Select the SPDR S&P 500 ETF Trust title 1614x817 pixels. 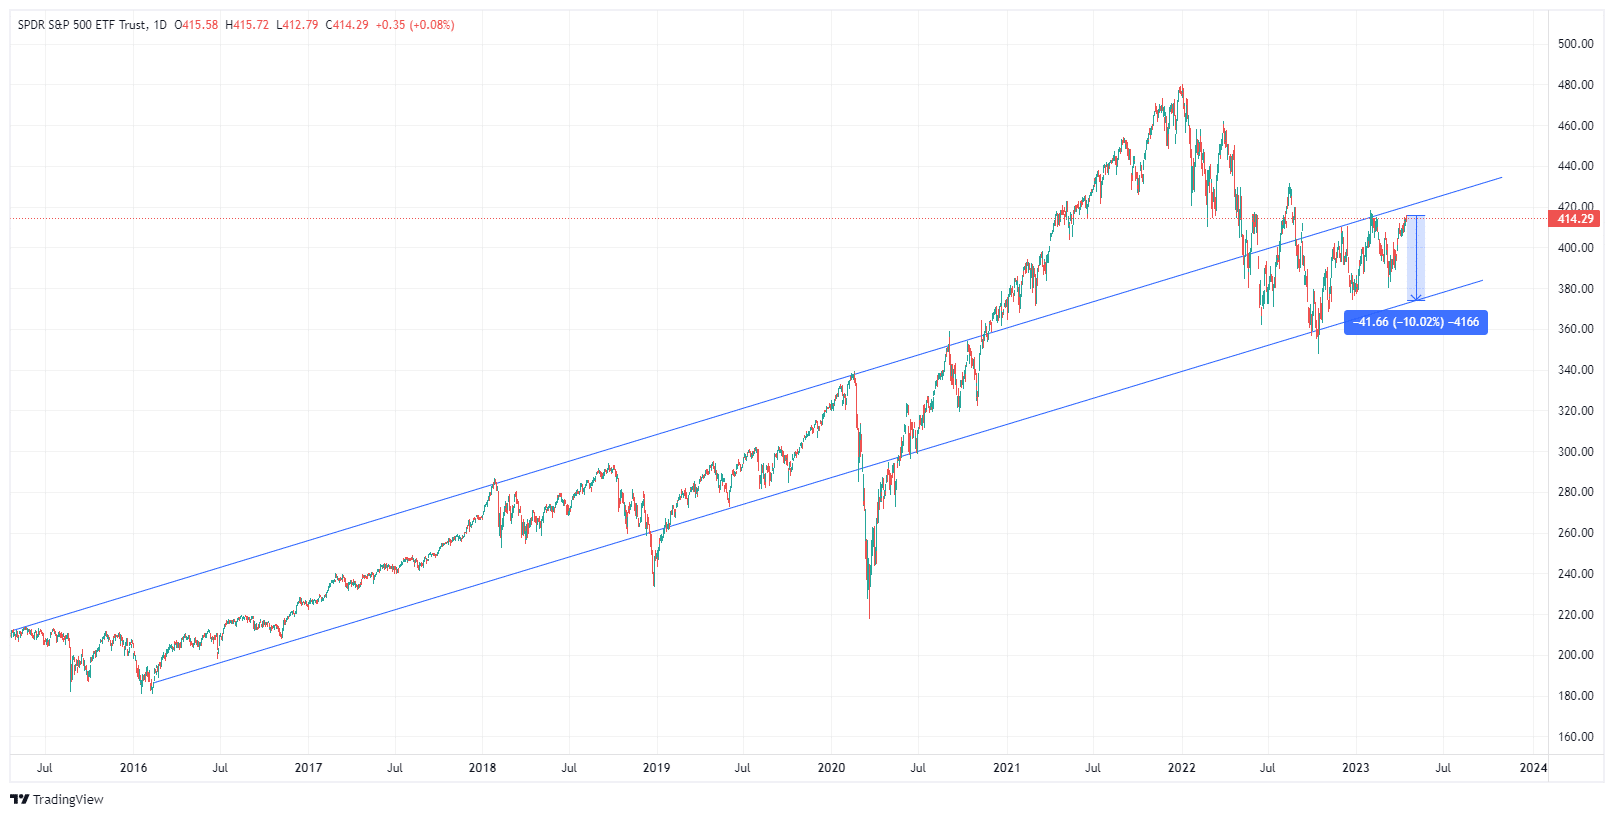[x=82, y=25]
